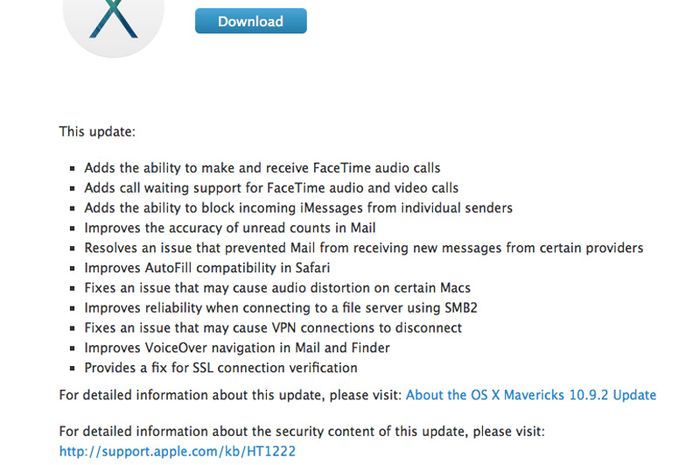Image resolution: width=700 pixels, height=465 pixels.
Task: Click the OS X Mavericks logo icon
Action: [x=113, y=27]
